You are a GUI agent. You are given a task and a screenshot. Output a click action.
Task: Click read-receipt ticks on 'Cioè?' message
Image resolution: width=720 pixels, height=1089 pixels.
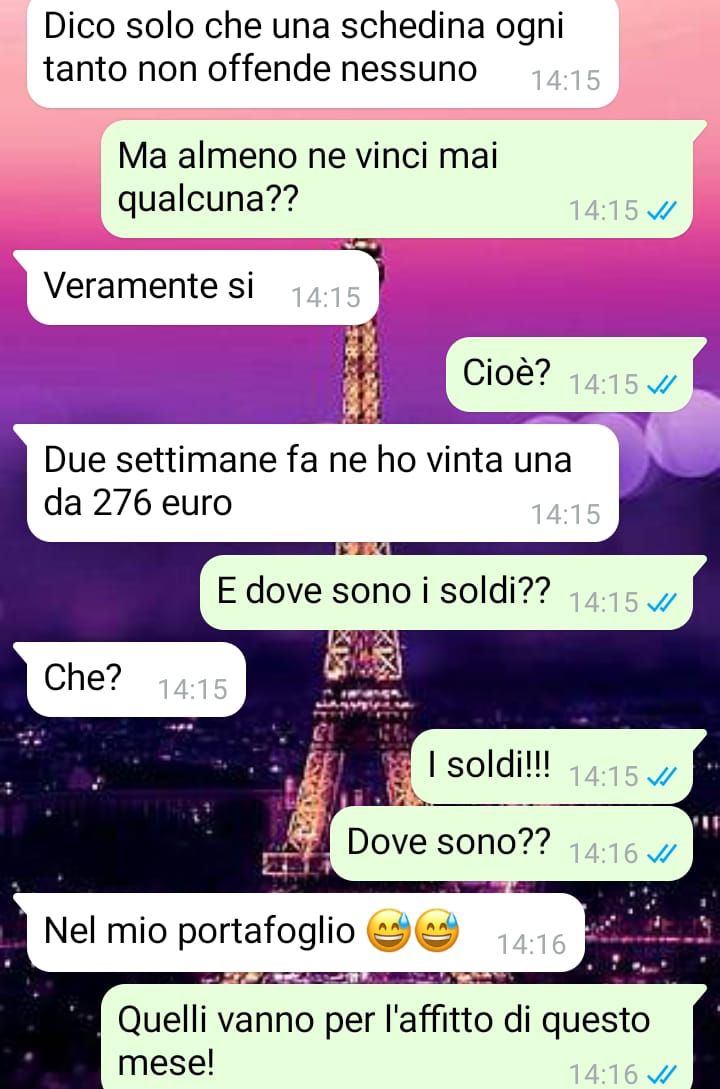point(661,384)
